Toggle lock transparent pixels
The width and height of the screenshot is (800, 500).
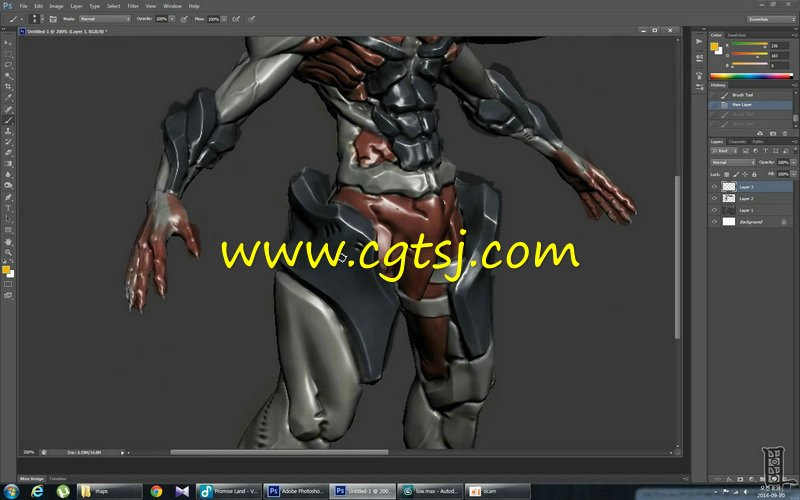(x=727, y=174)
